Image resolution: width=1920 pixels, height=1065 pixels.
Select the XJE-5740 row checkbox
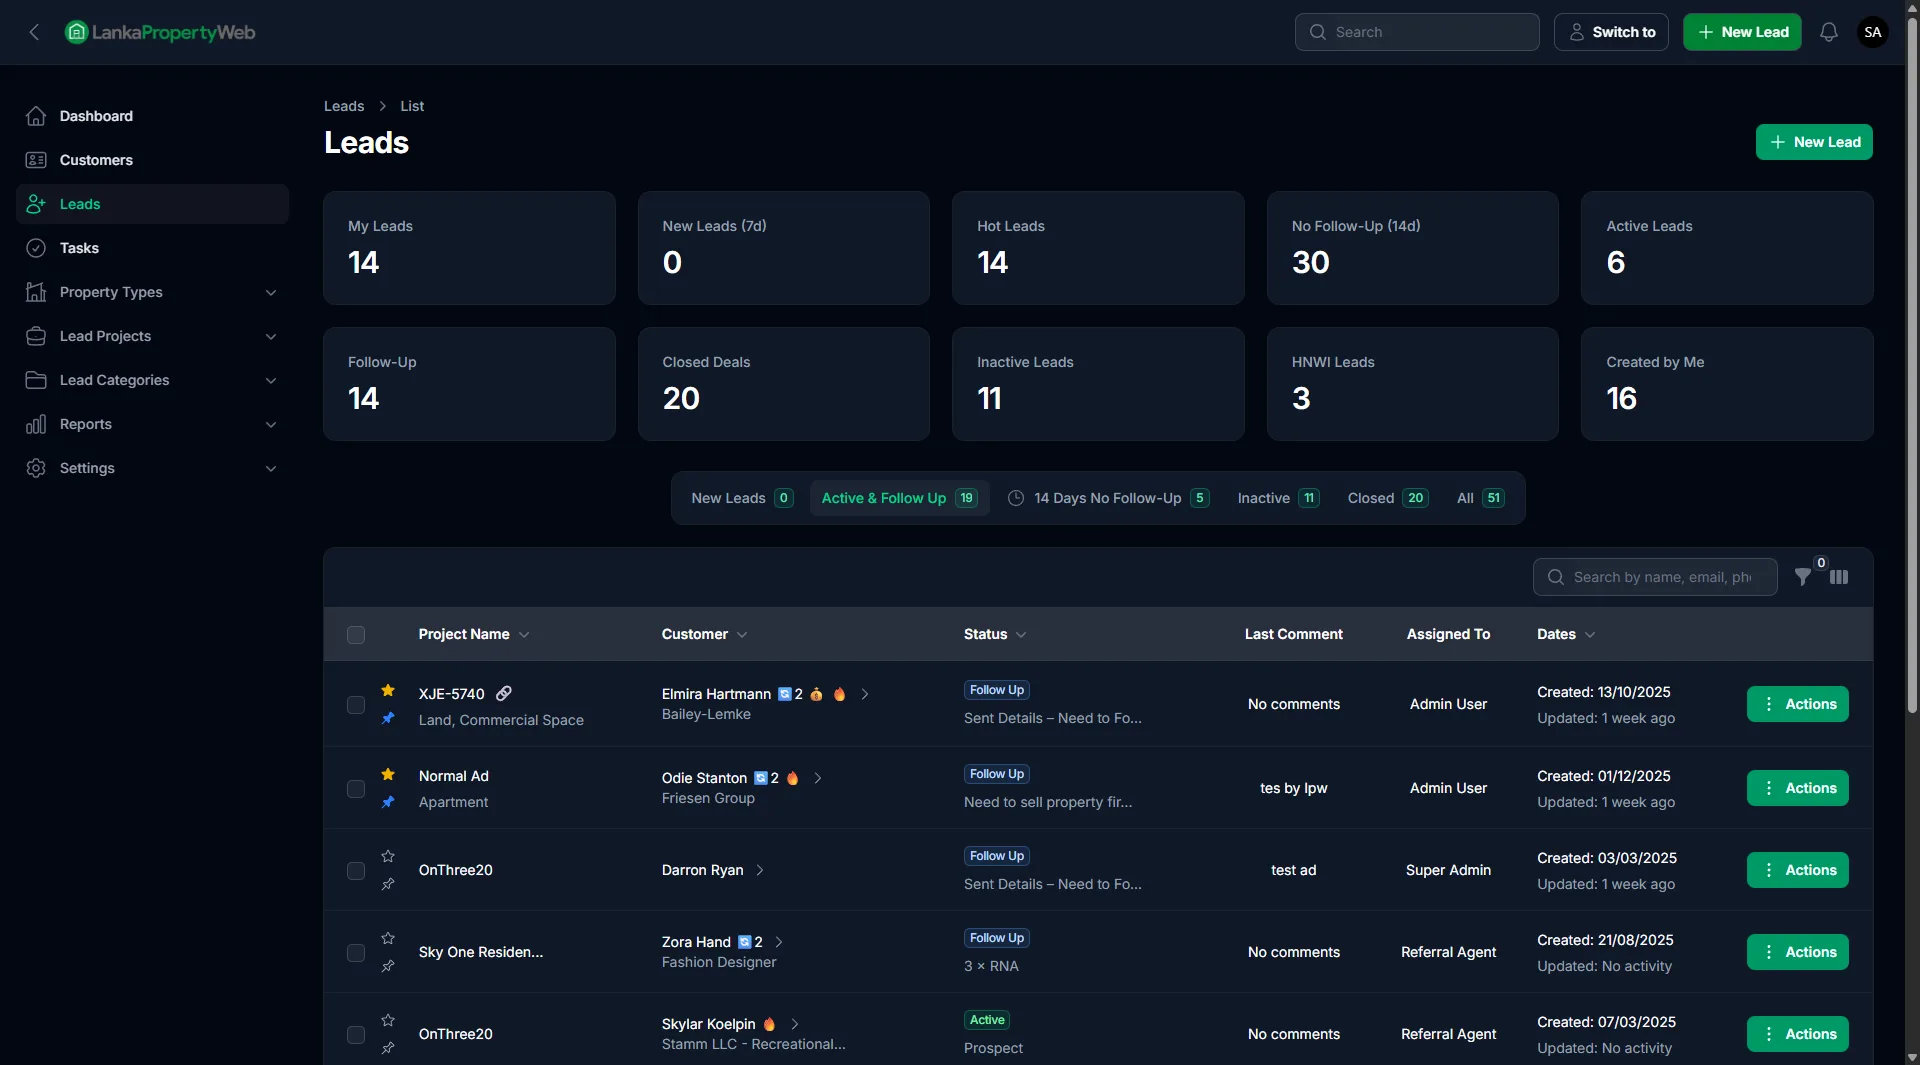[356, 705]
